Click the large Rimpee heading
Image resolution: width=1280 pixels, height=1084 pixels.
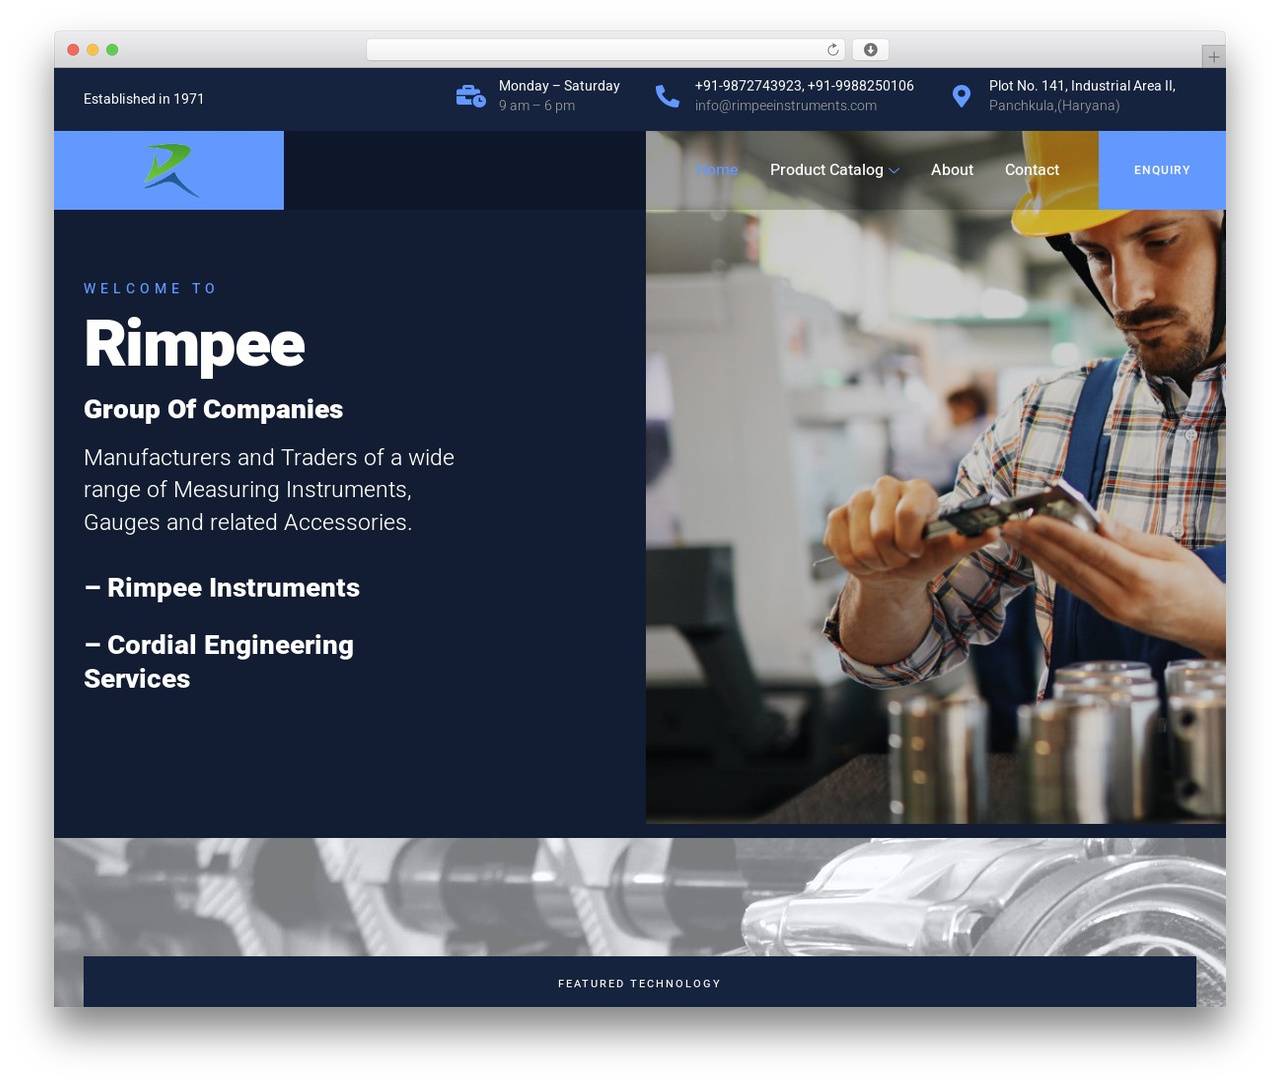[195, 344]
